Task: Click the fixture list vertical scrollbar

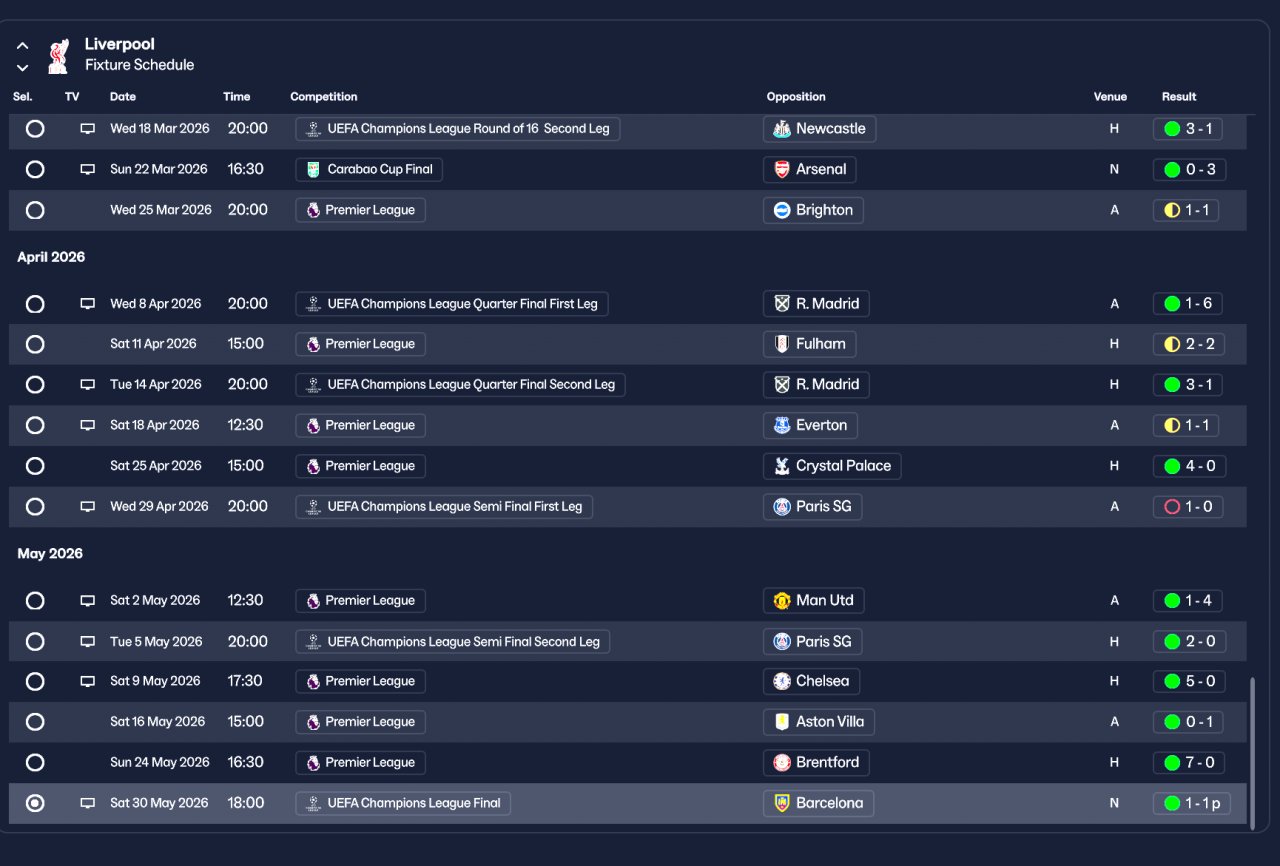Action: pyautogui.click(x=1252, y=753)
